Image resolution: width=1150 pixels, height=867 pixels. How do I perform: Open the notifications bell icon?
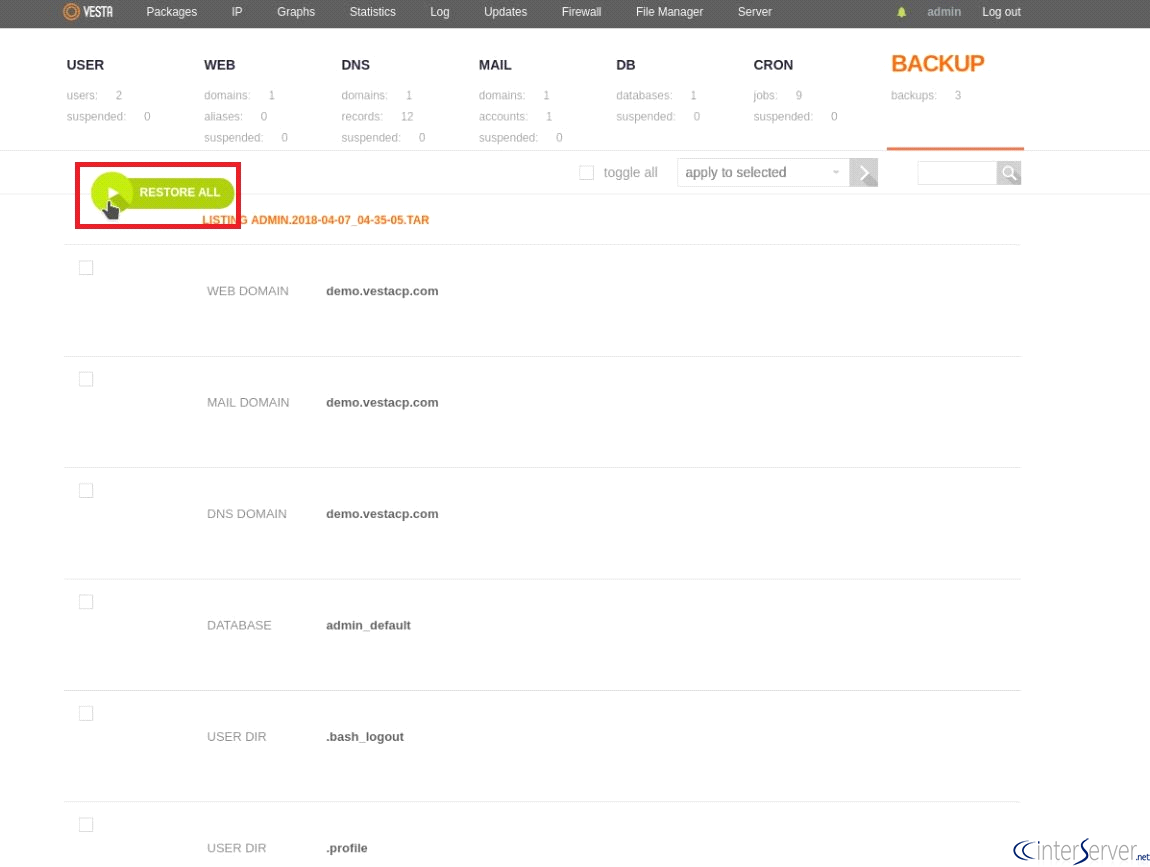(x=901, y=12)
